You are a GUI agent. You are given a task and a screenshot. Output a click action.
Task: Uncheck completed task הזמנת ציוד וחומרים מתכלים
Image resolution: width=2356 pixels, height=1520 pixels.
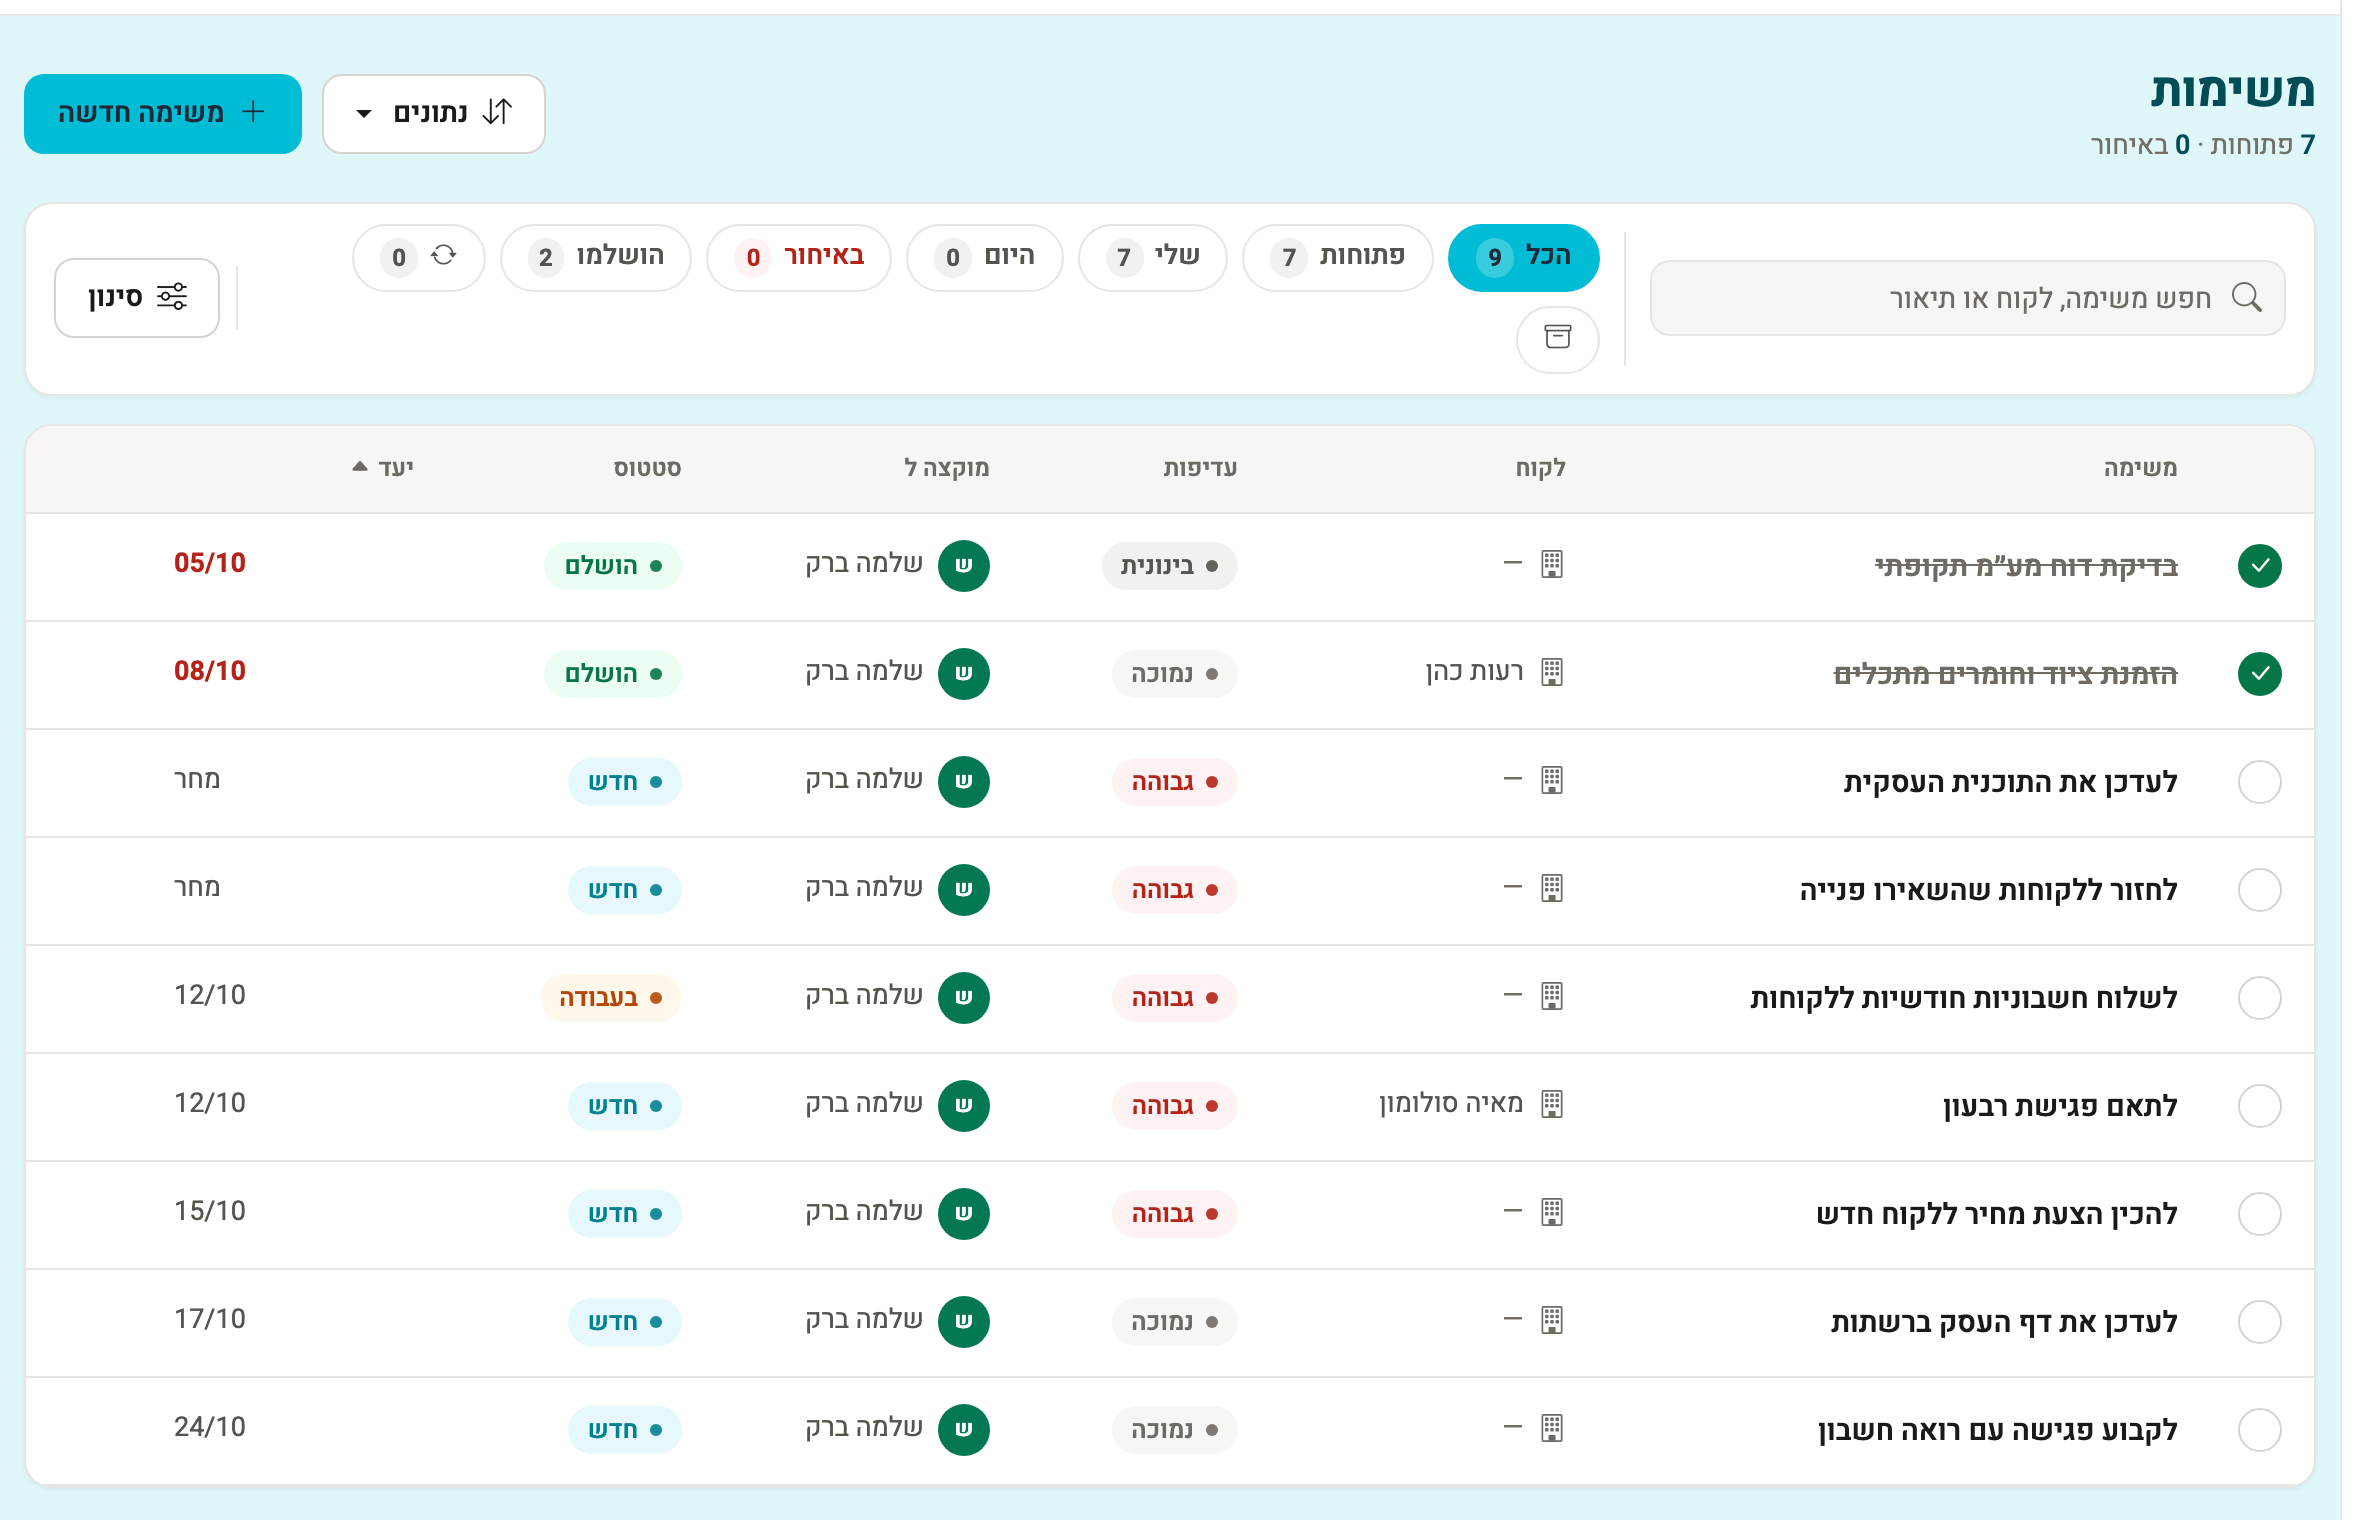pyautogui.click(x=2259, y=674)
